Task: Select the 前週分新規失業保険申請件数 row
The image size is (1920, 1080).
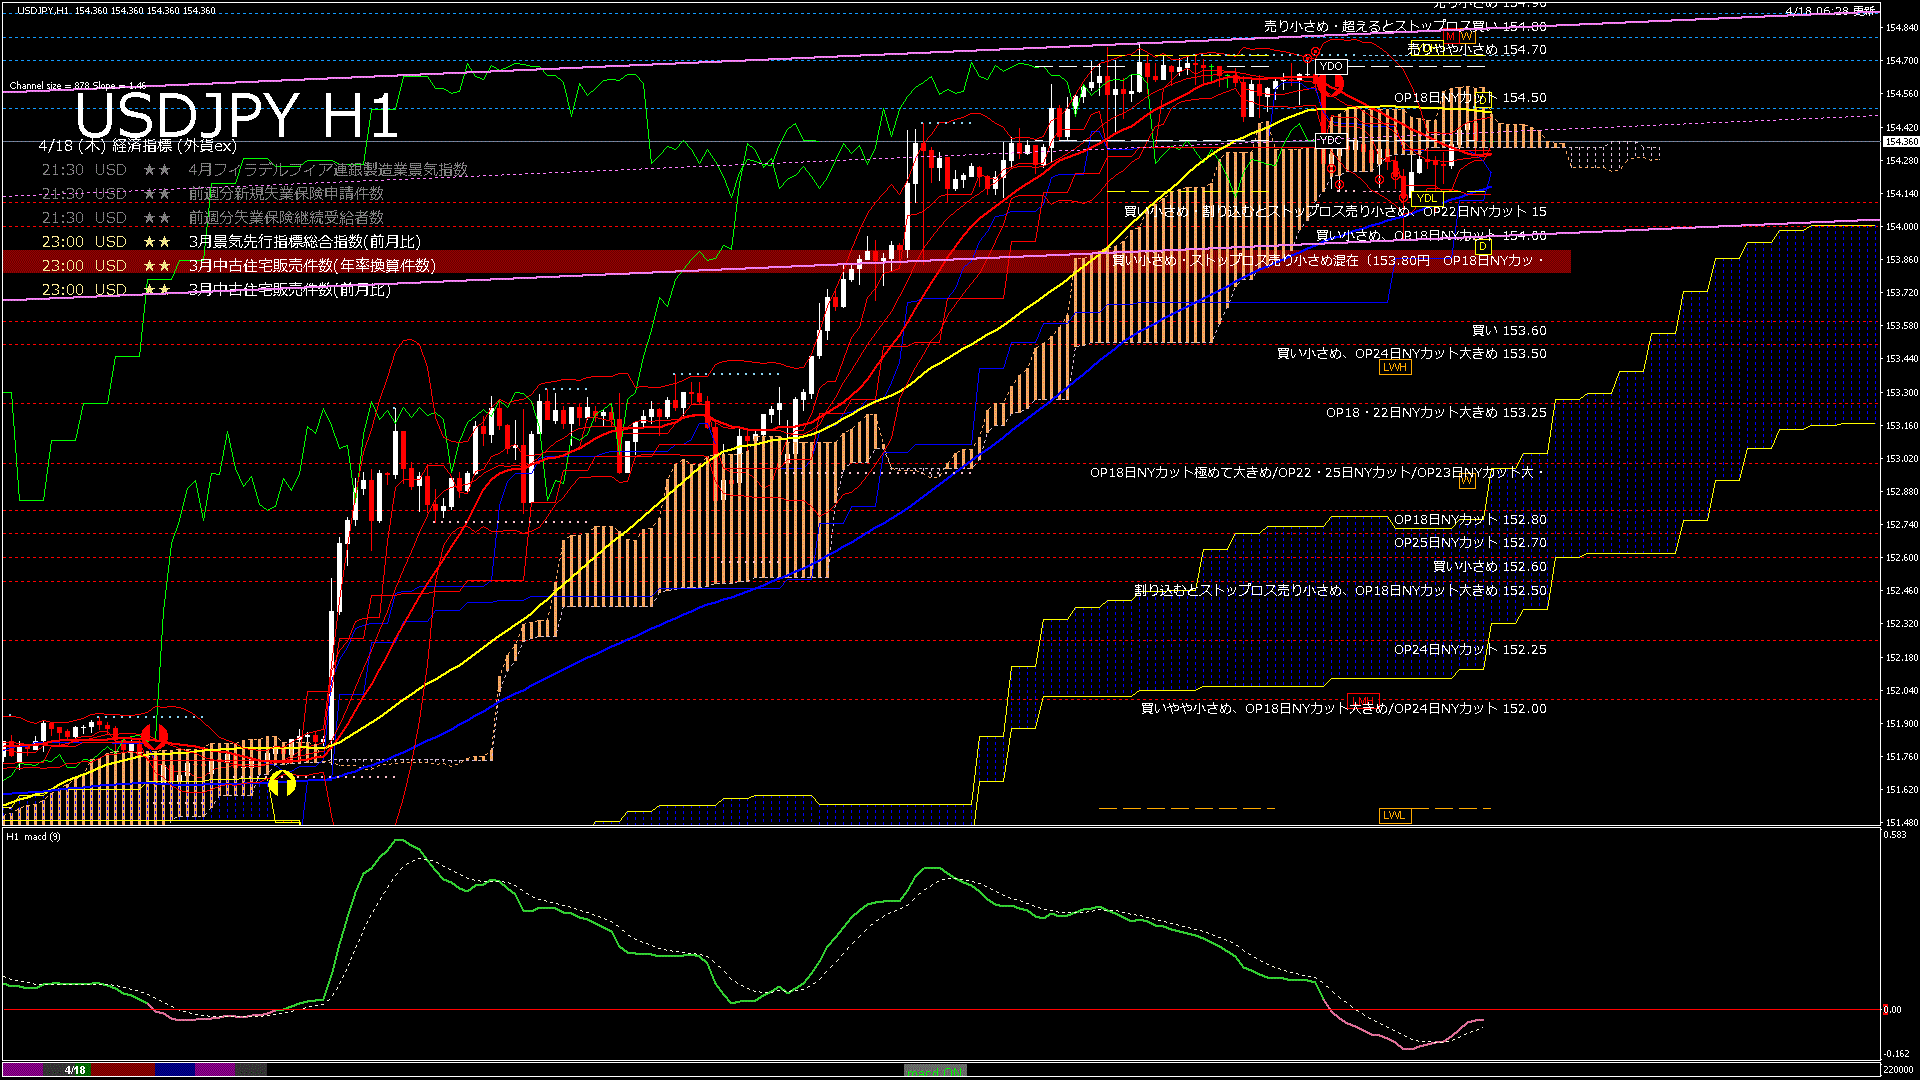Action: pos(212,194)
